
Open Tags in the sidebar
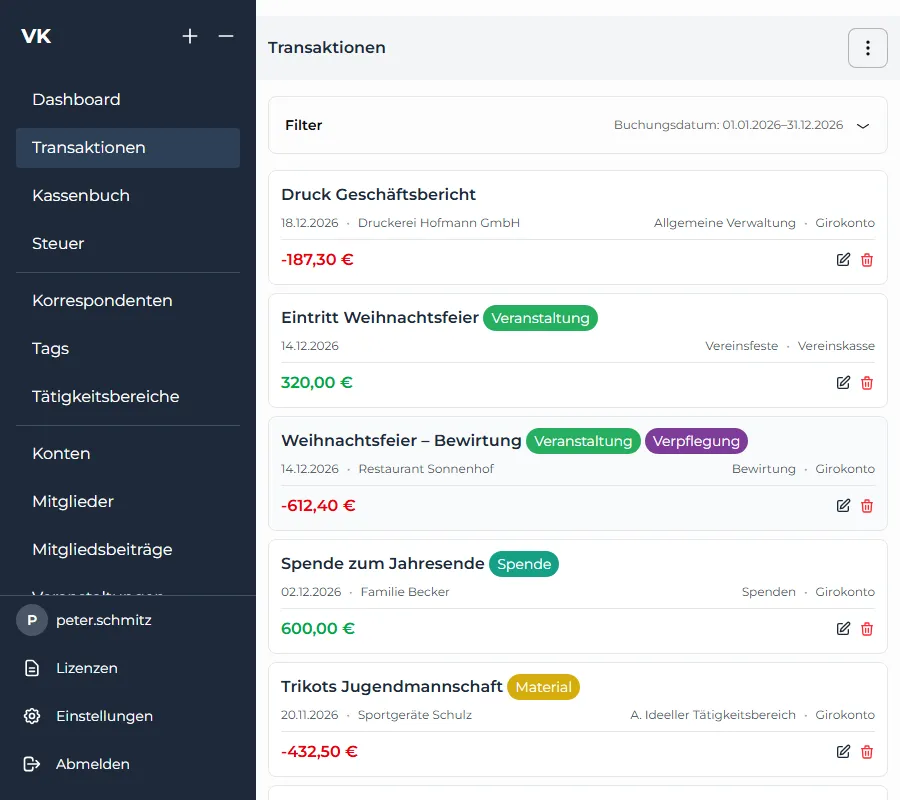(128, 349)
